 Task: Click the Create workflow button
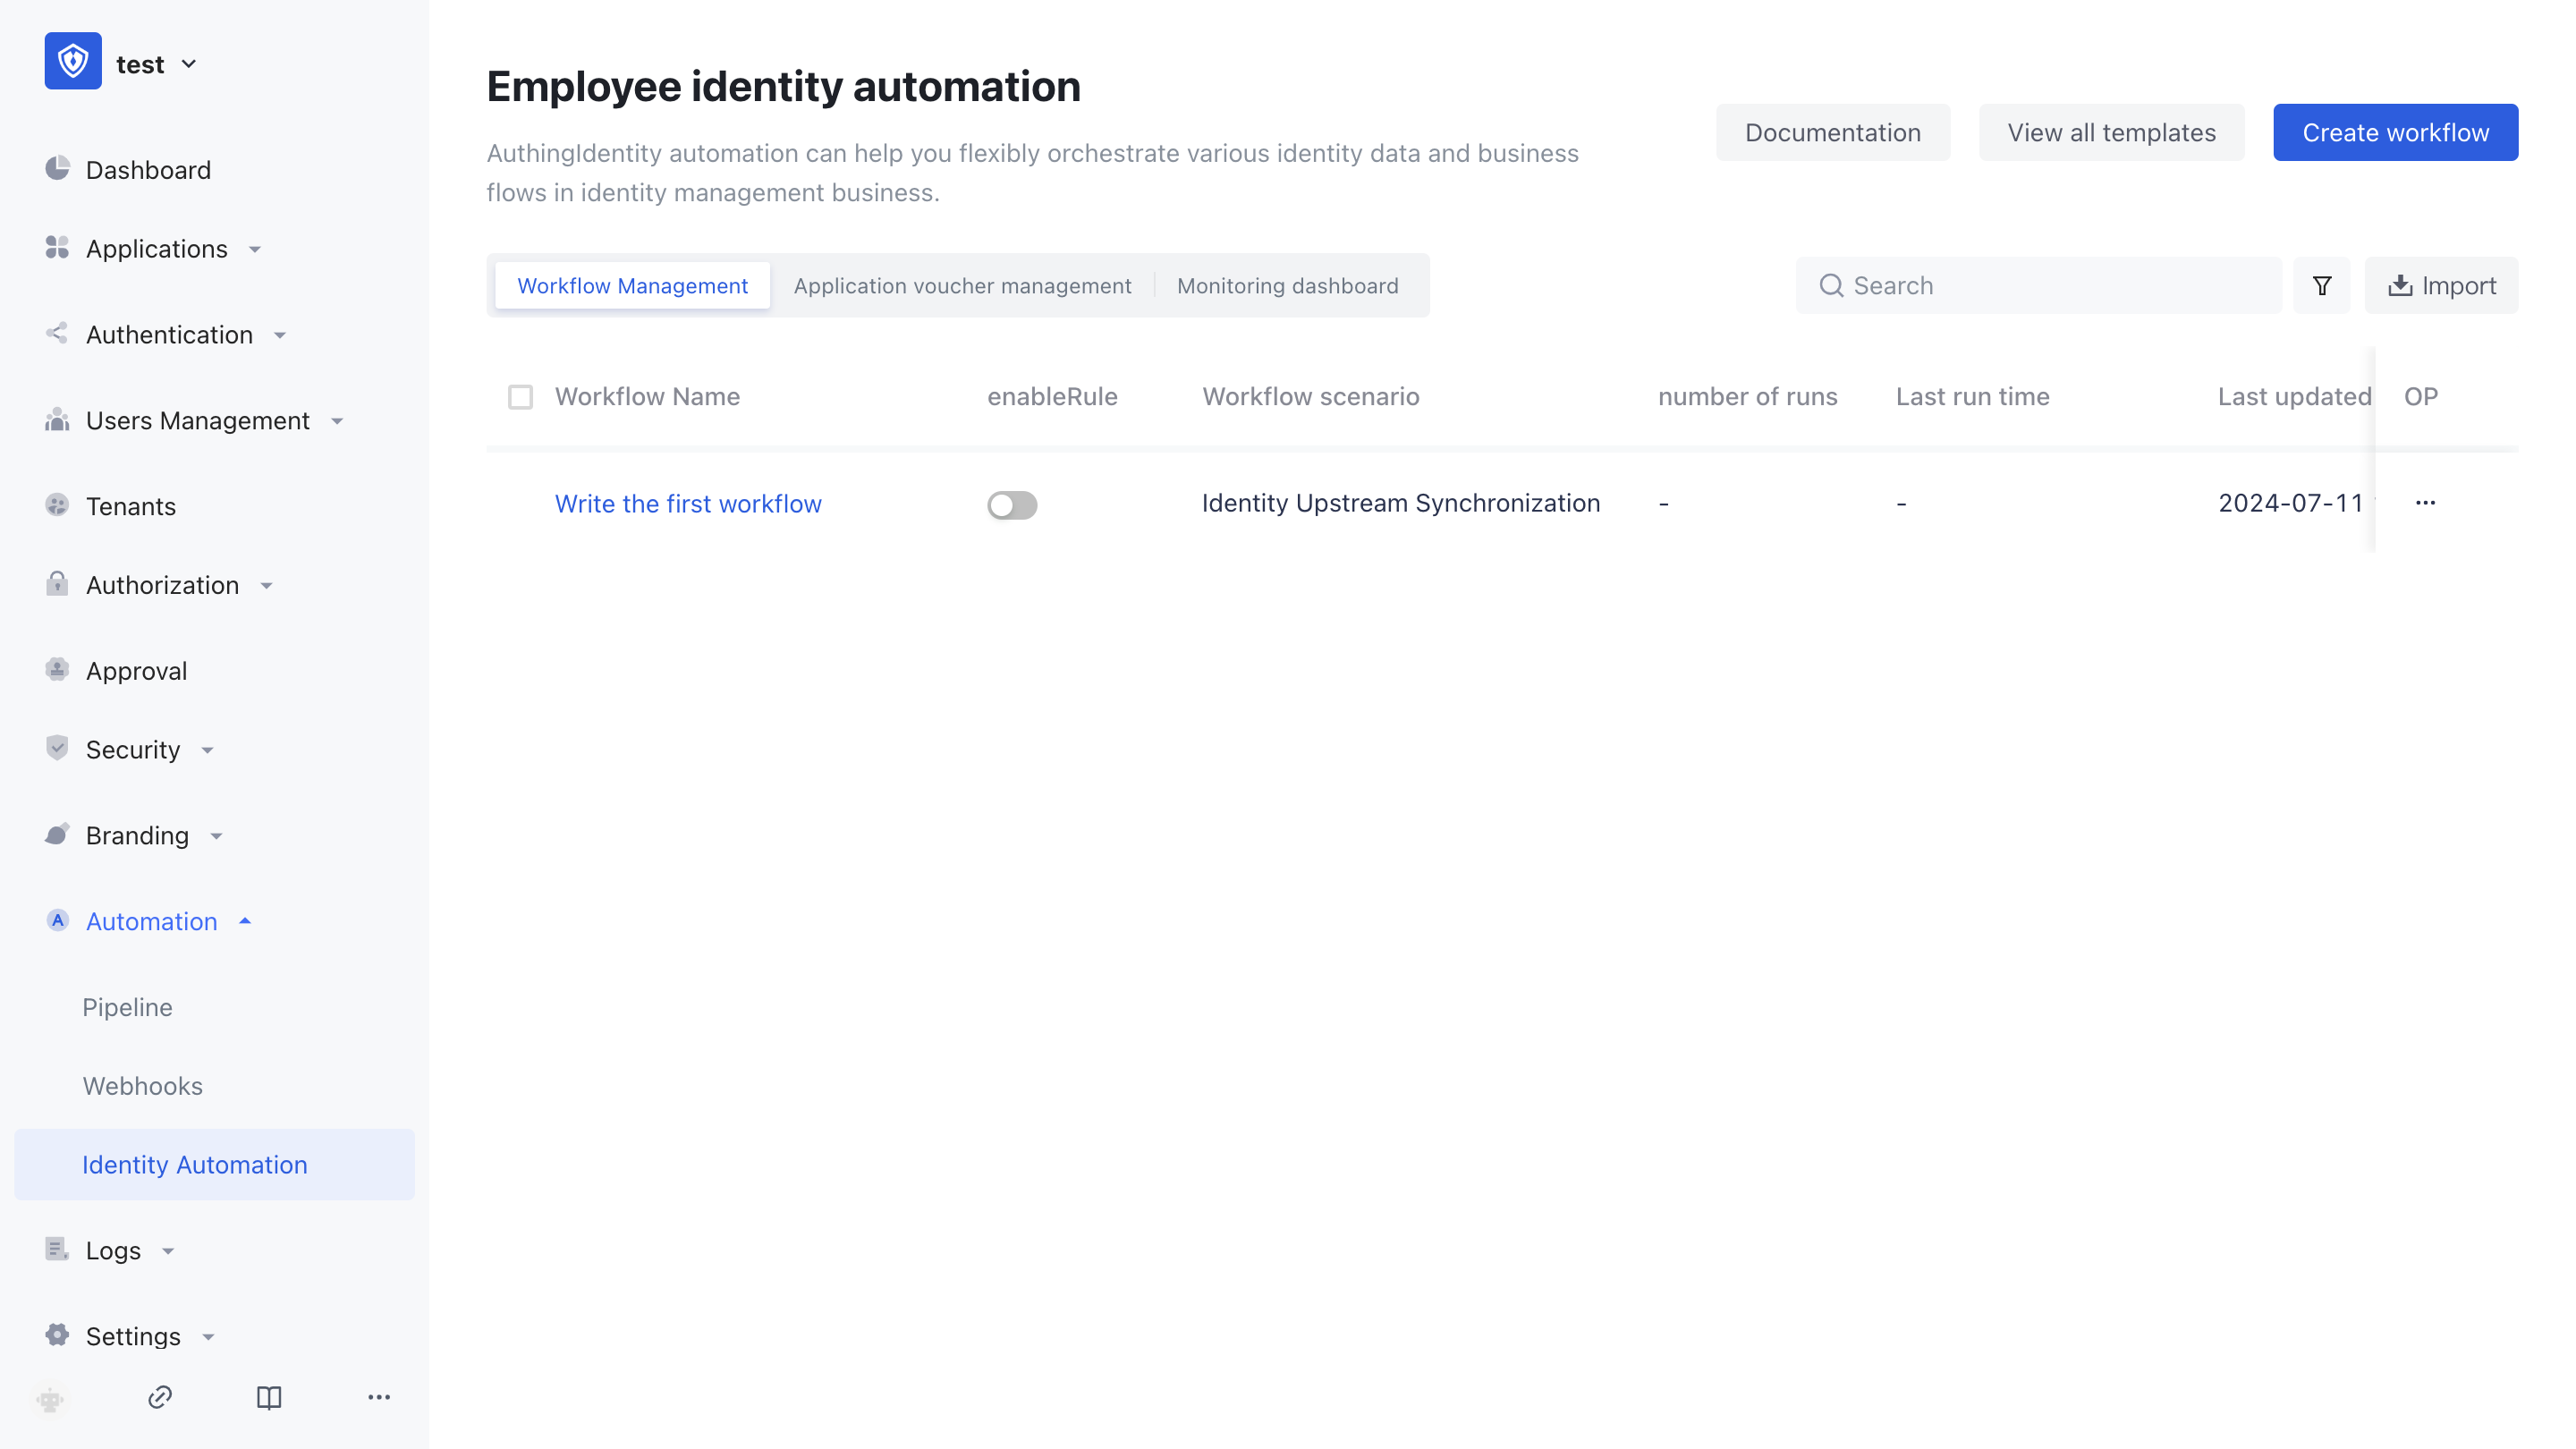[2396, 132]
